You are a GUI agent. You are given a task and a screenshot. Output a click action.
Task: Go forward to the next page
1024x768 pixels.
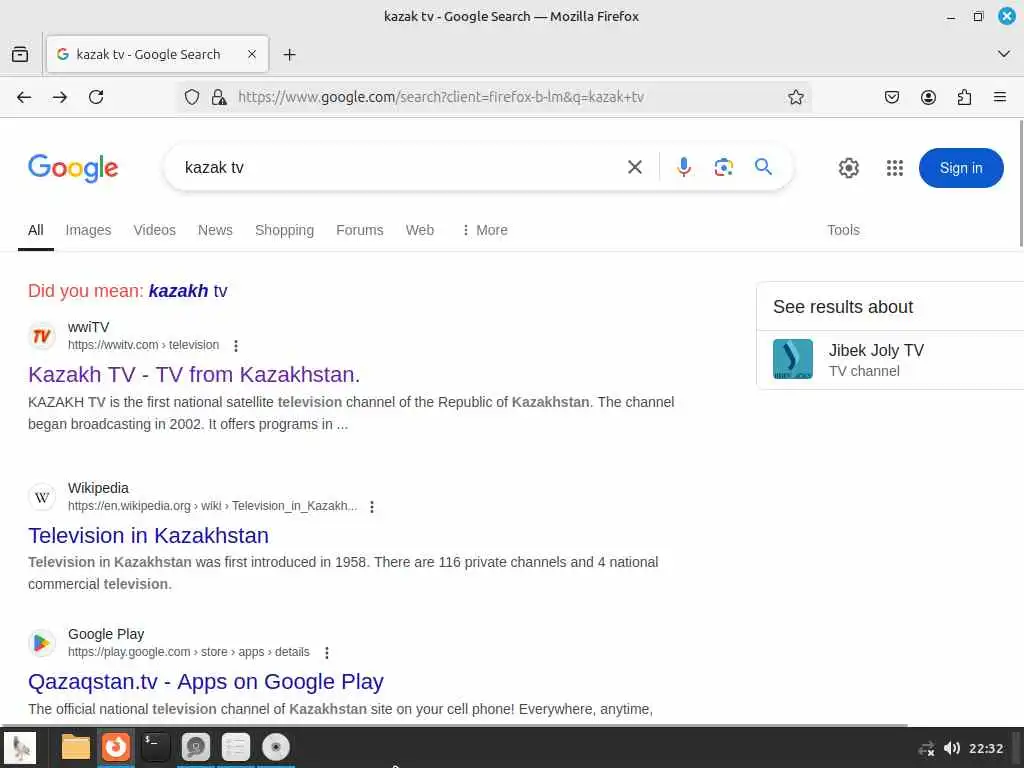pos(60,97)
